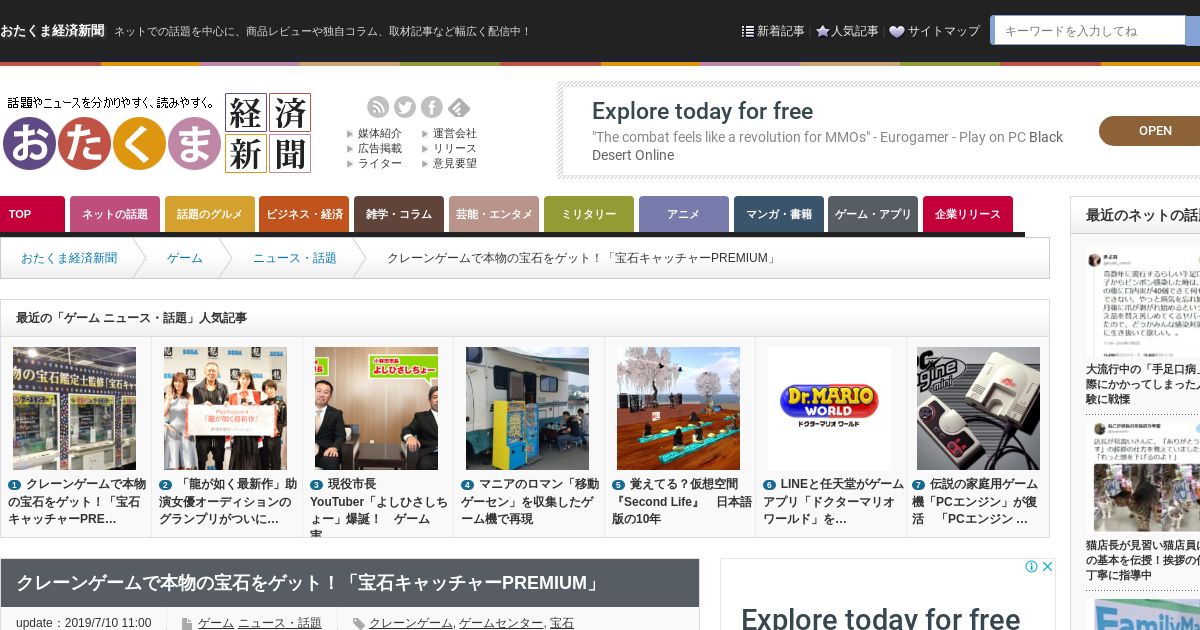Viewport: 1200px width, 630px height.
Task: Open the Feedly icon in header
Action: tap(459, 107)
